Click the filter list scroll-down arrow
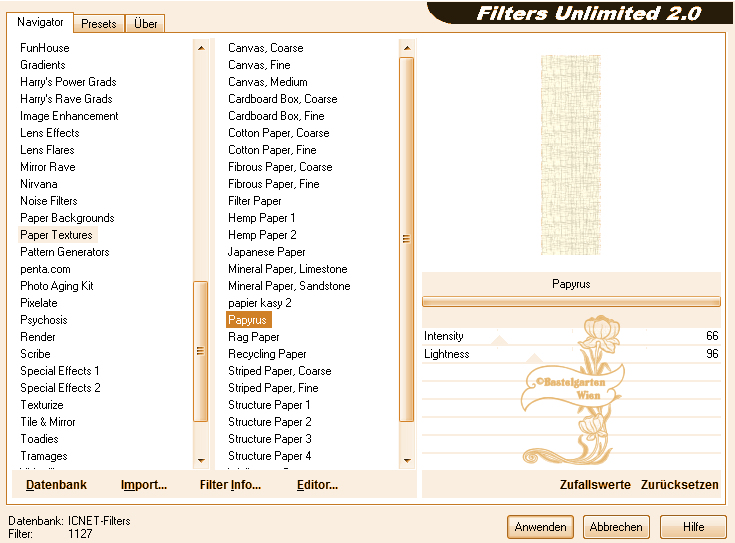Screen dimensions: 735x543 [x=407, y=460]
